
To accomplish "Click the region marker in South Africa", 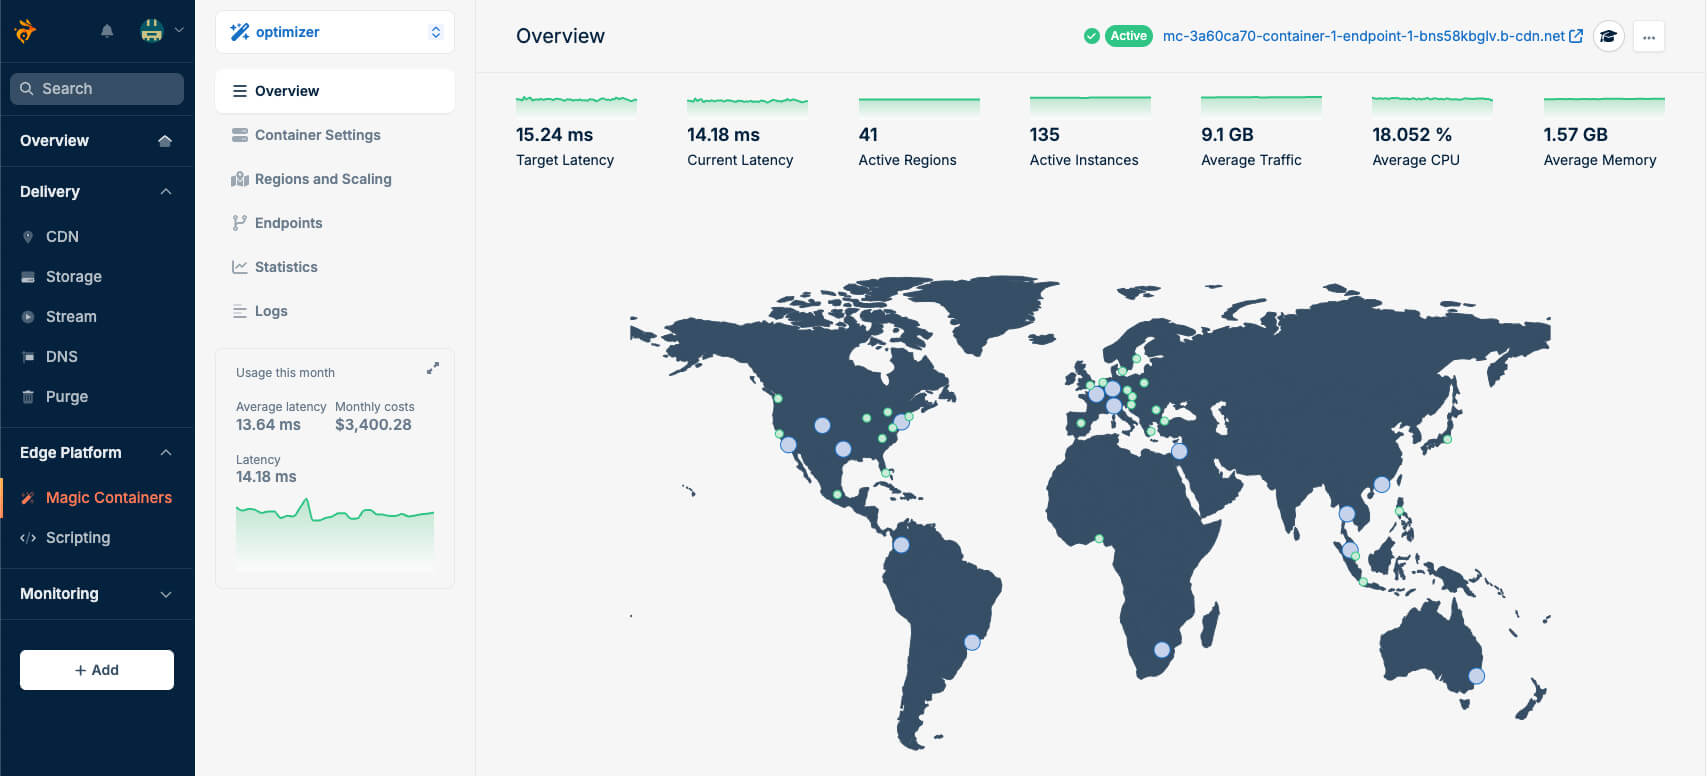I will tap(1162, 650).
